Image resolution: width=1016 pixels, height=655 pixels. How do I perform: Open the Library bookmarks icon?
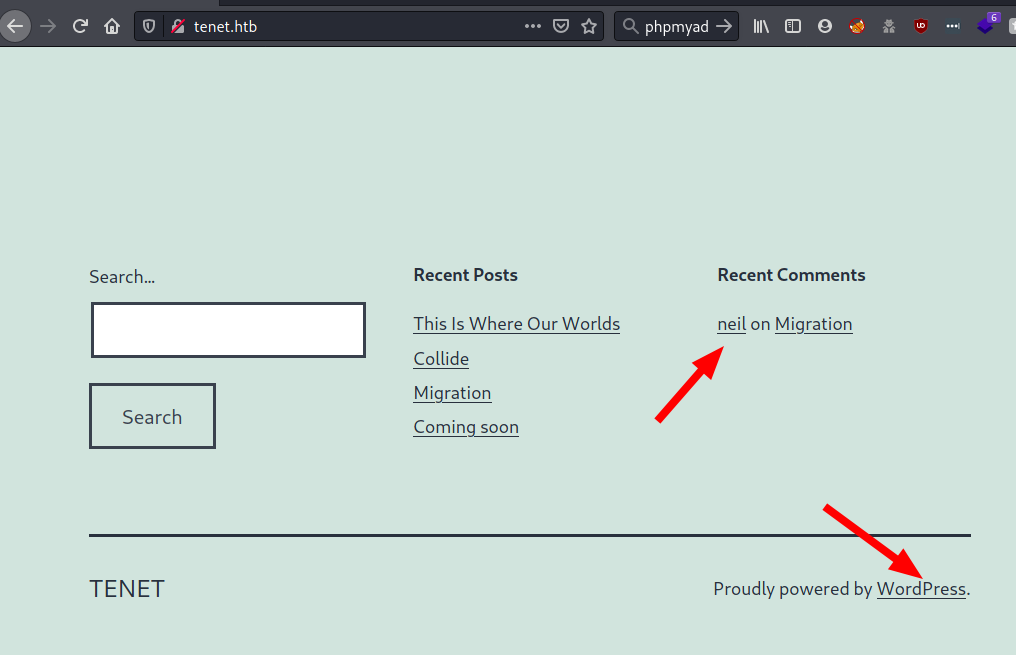pyautogui.click(x=761, y=27)
